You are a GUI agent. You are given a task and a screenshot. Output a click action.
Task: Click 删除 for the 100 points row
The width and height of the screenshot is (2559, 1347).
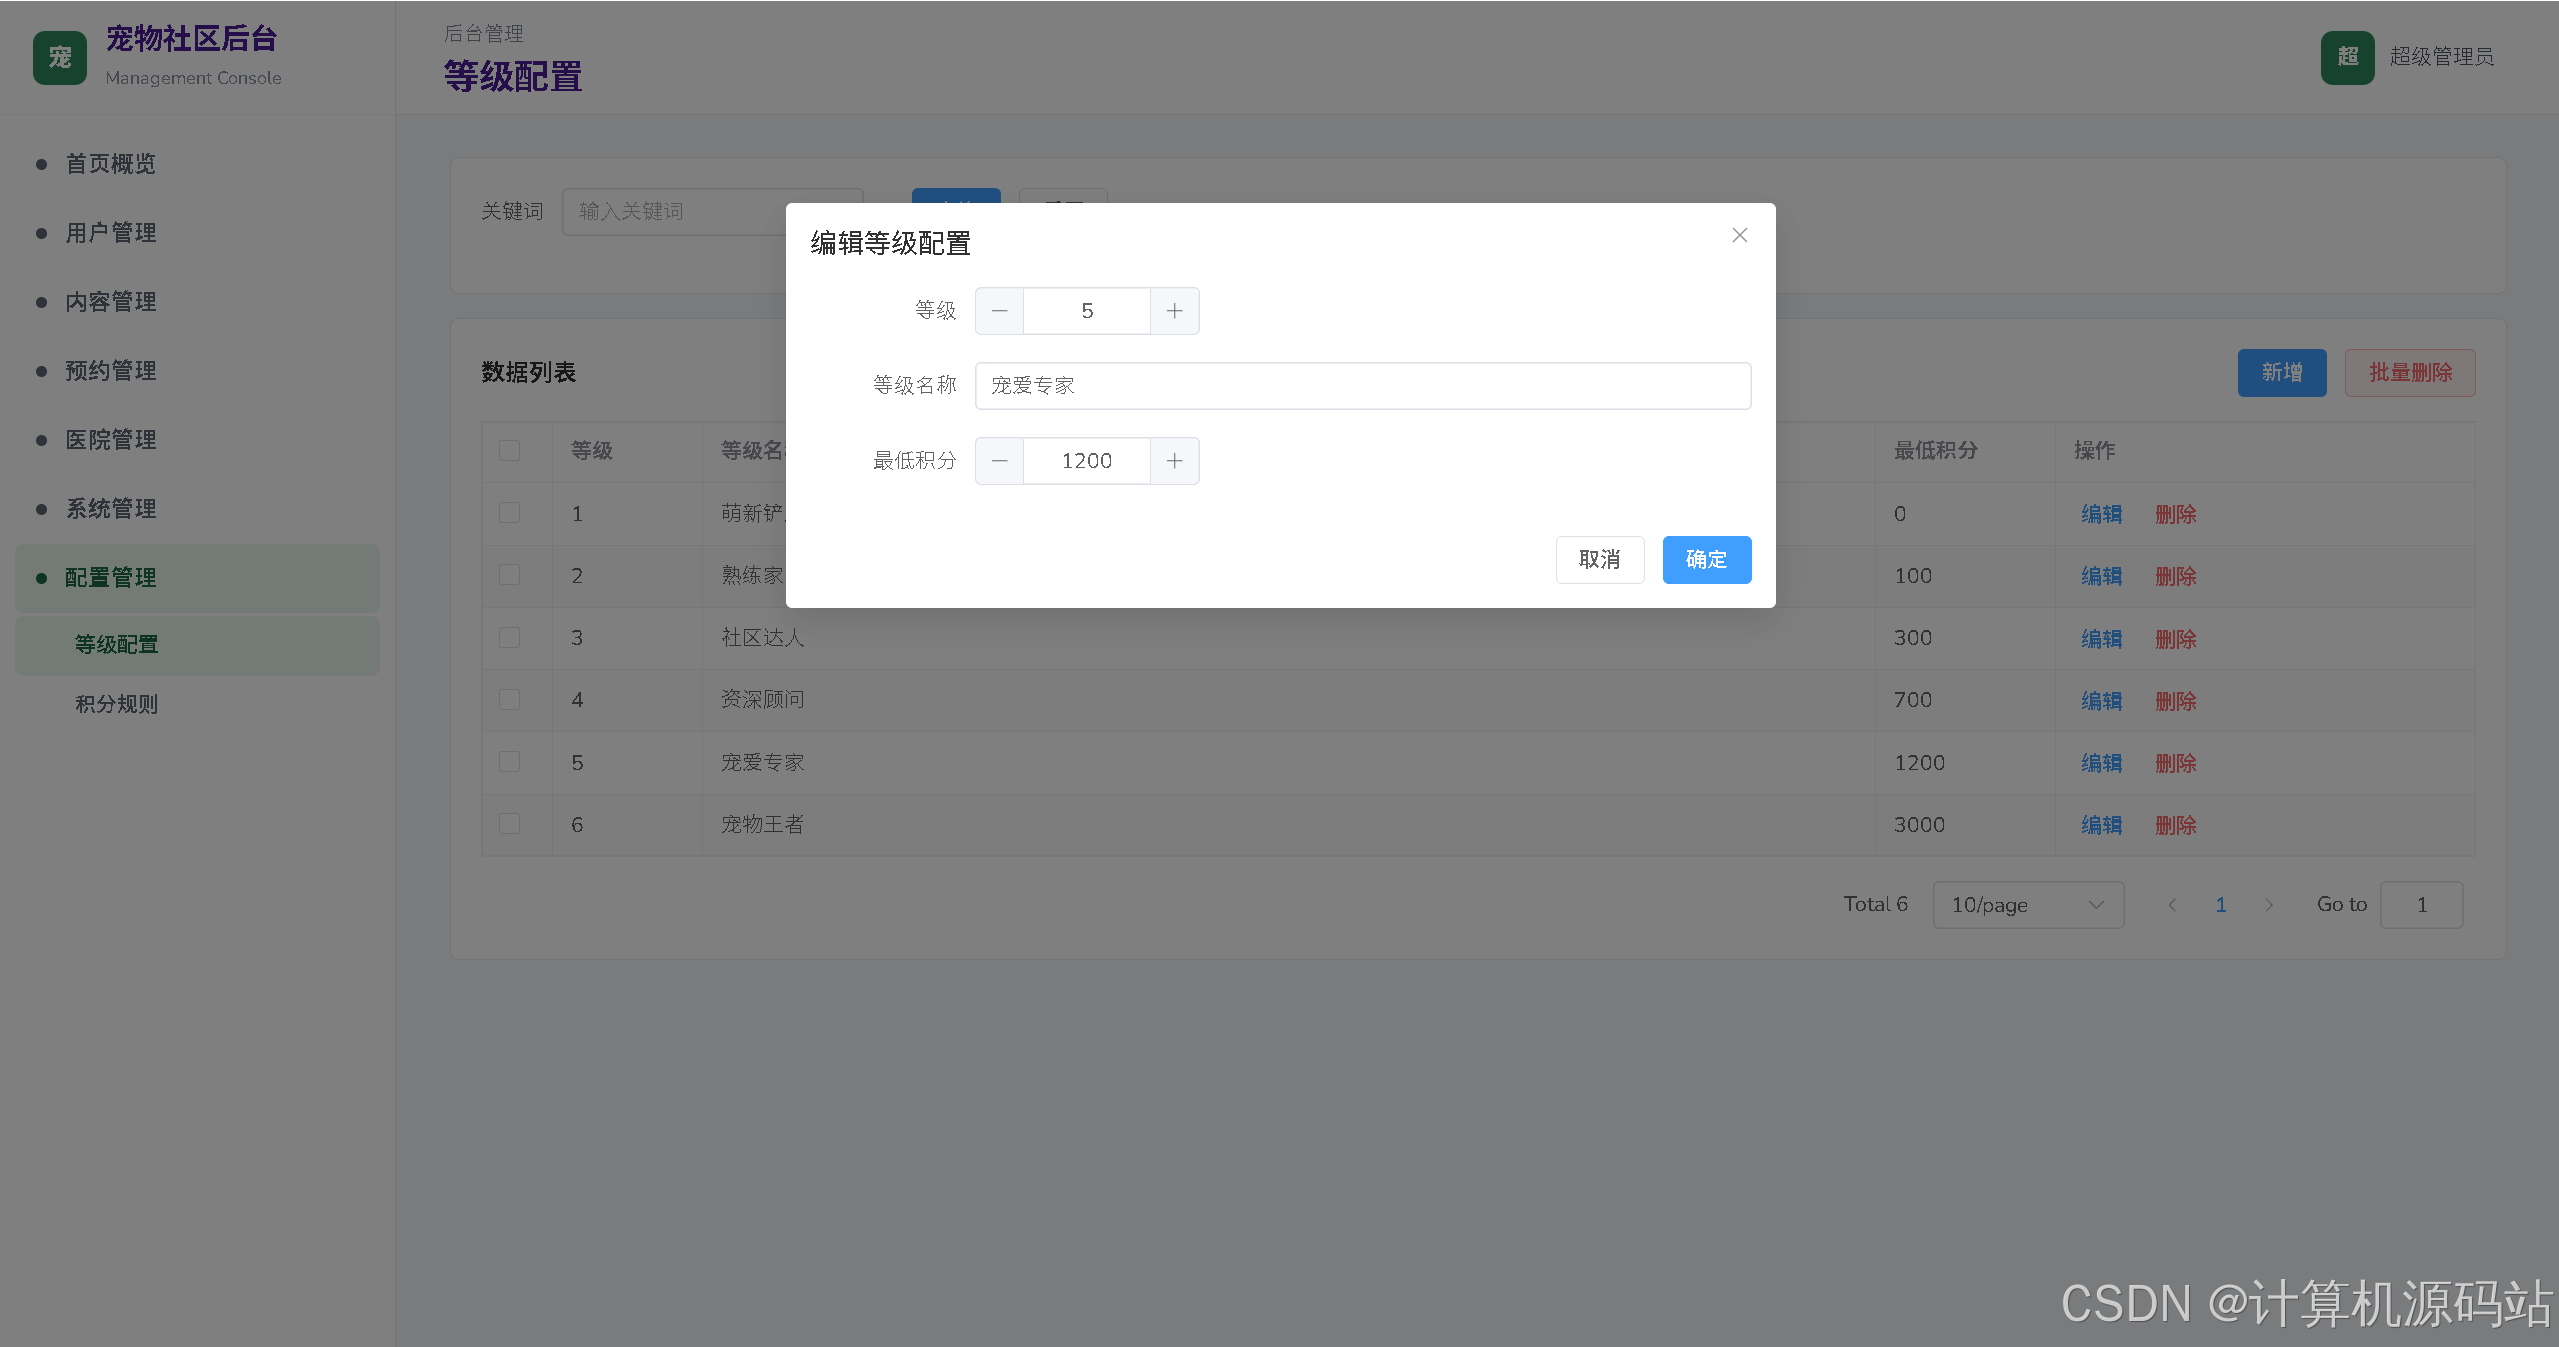click(x=2175, y=576)
